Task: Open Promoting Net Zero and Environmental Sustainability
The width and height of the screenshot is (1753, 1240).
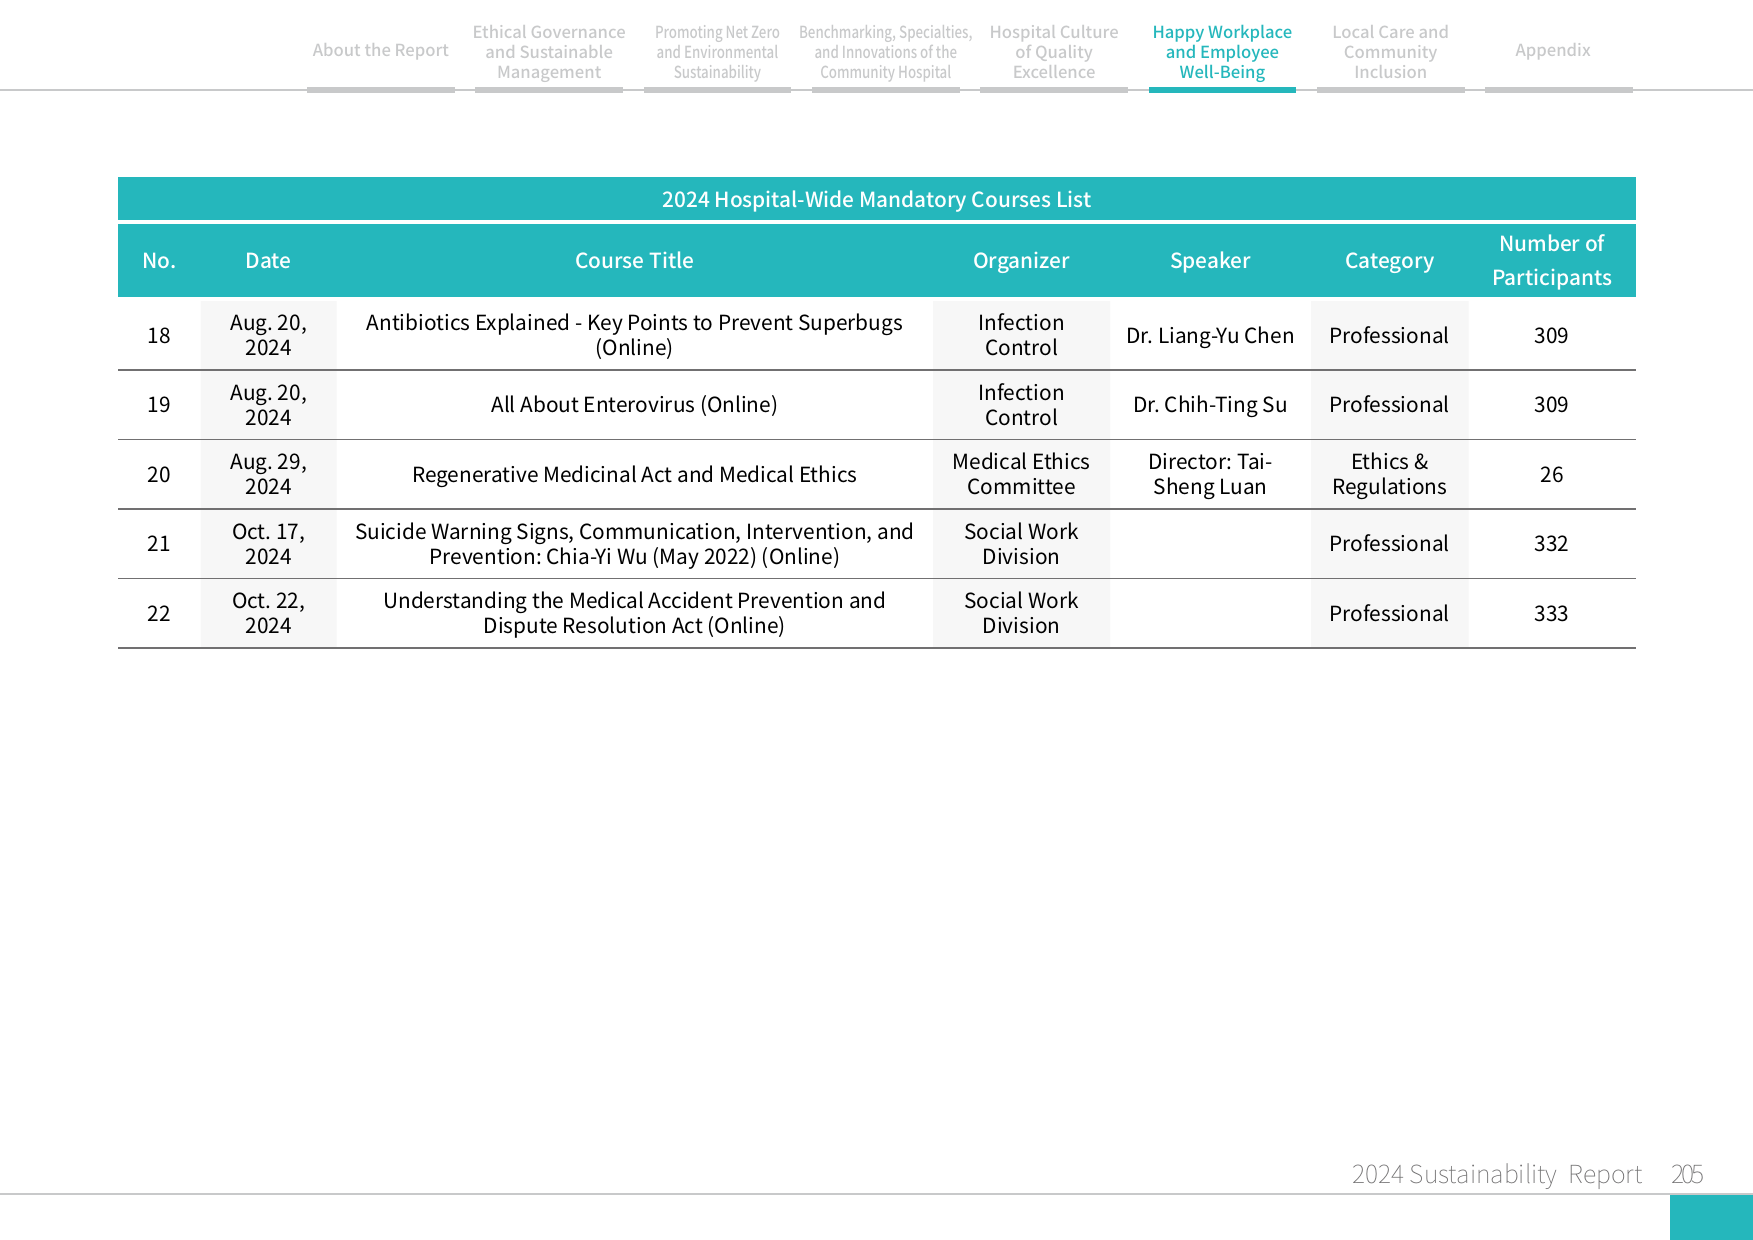Action: point(717,52)
